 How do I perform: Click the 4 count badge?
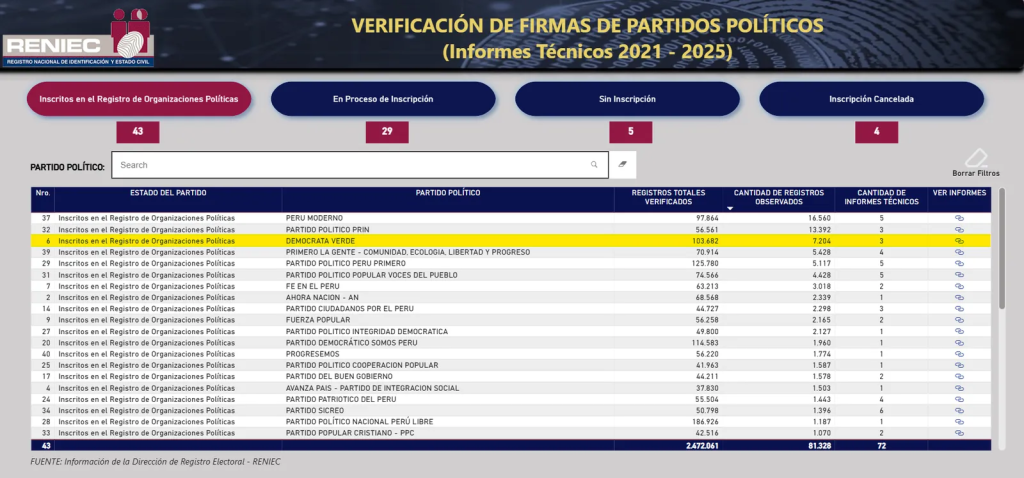click(x=876, y=132)
